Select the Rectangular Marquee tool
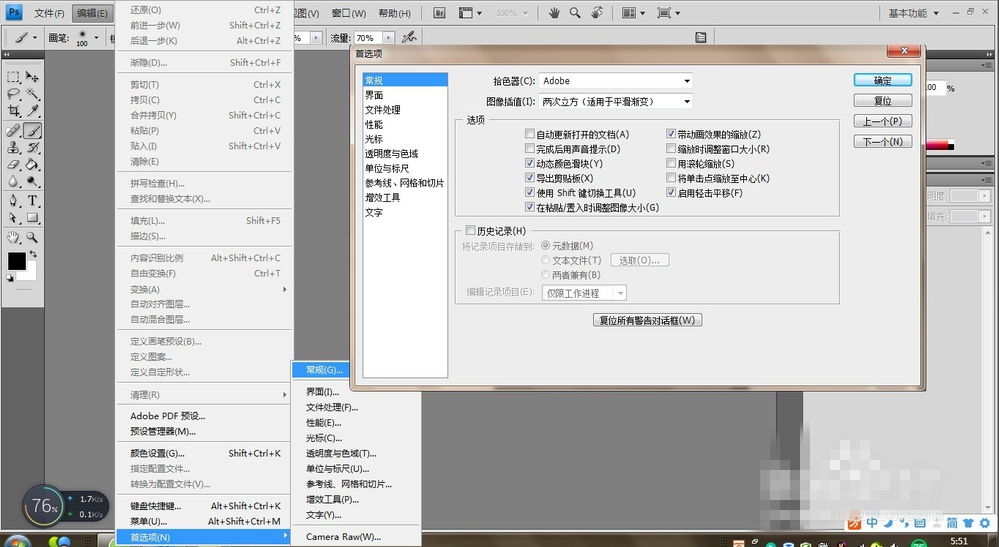This screenshot has width=999, height=547. pyautogui.click(x=14, y=77)
